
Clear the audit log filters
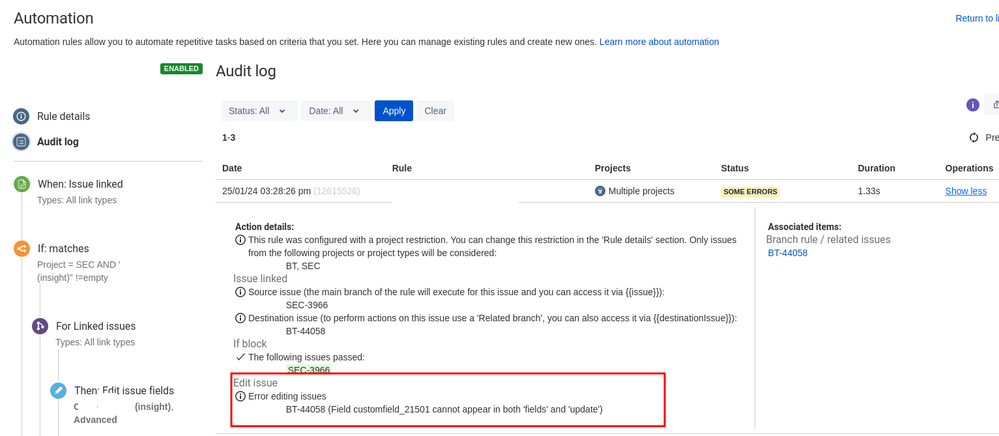tap(435, 111)
